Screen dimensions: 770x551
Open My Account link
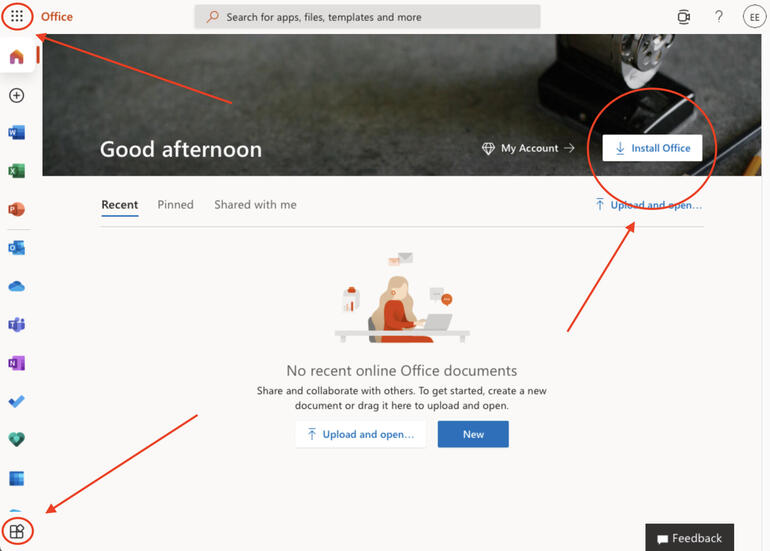point(528,148)
